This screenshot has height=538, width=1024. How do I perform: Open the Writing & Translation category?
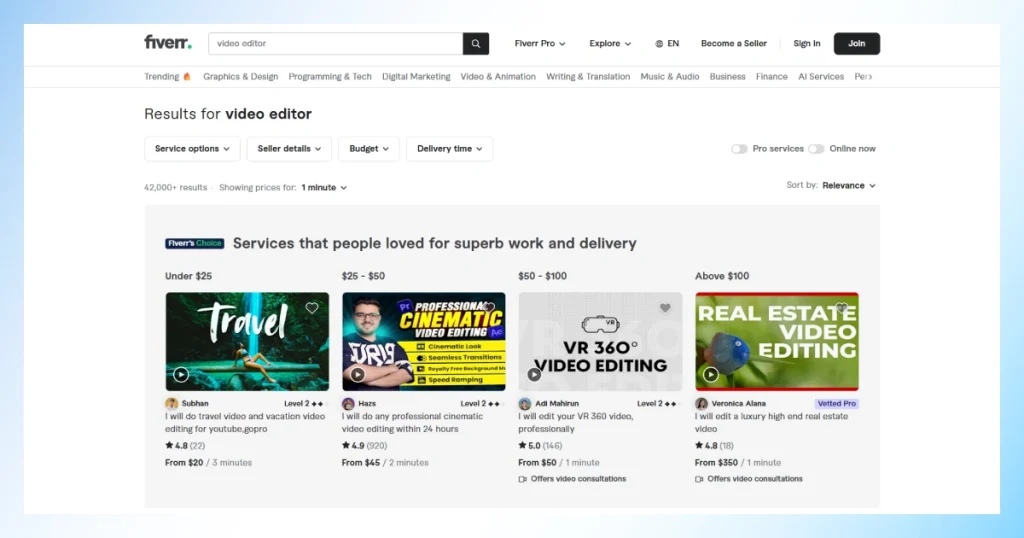588,76
